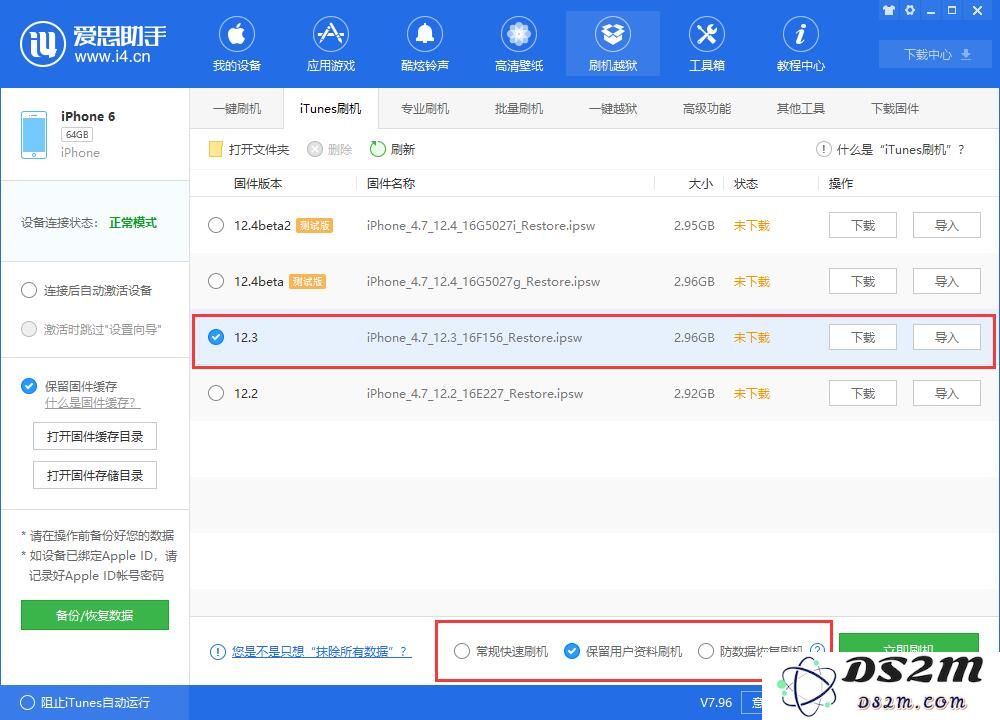1000x720 pixels.
Task: Select firmware 12.4beta2 radio button
Action: [x=216, y=225]
